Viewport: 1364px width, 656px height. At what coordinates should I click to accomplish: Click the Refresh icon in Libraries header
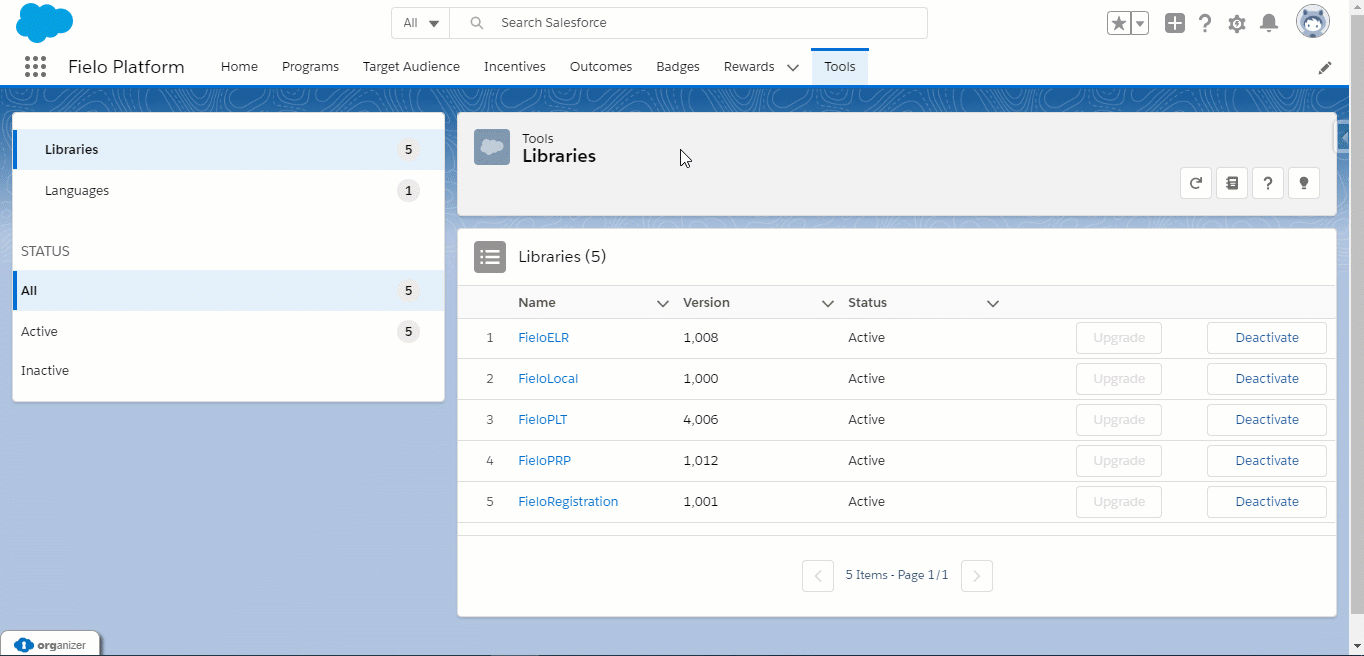pyautogui.click(x=1196, y=183)
